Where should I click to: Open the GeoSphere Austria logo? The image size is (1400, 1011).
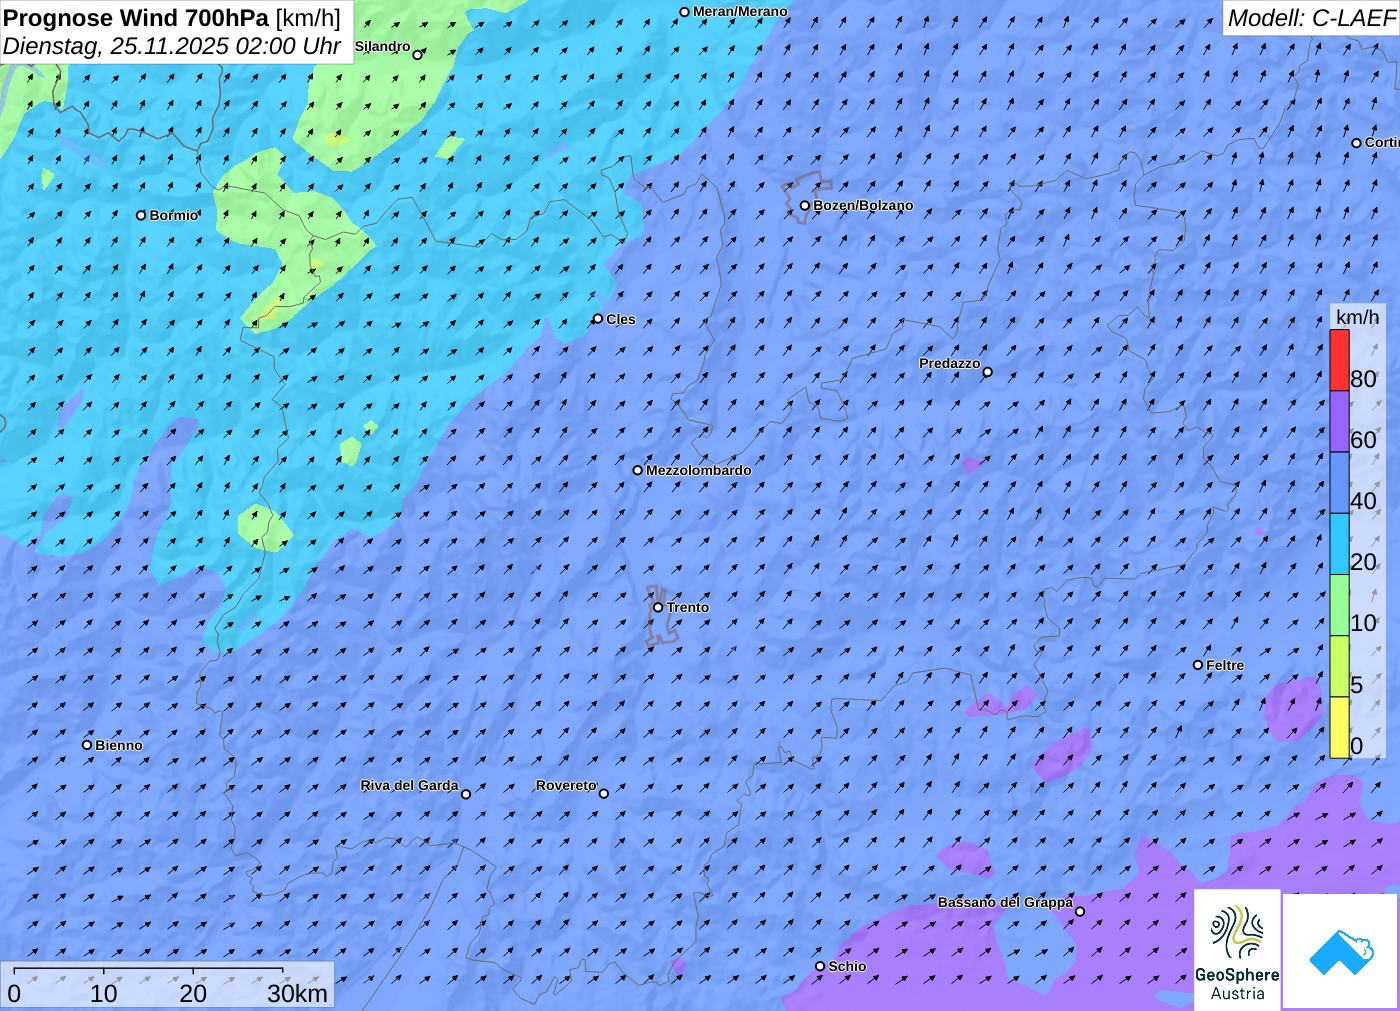tap(1237, 951)
